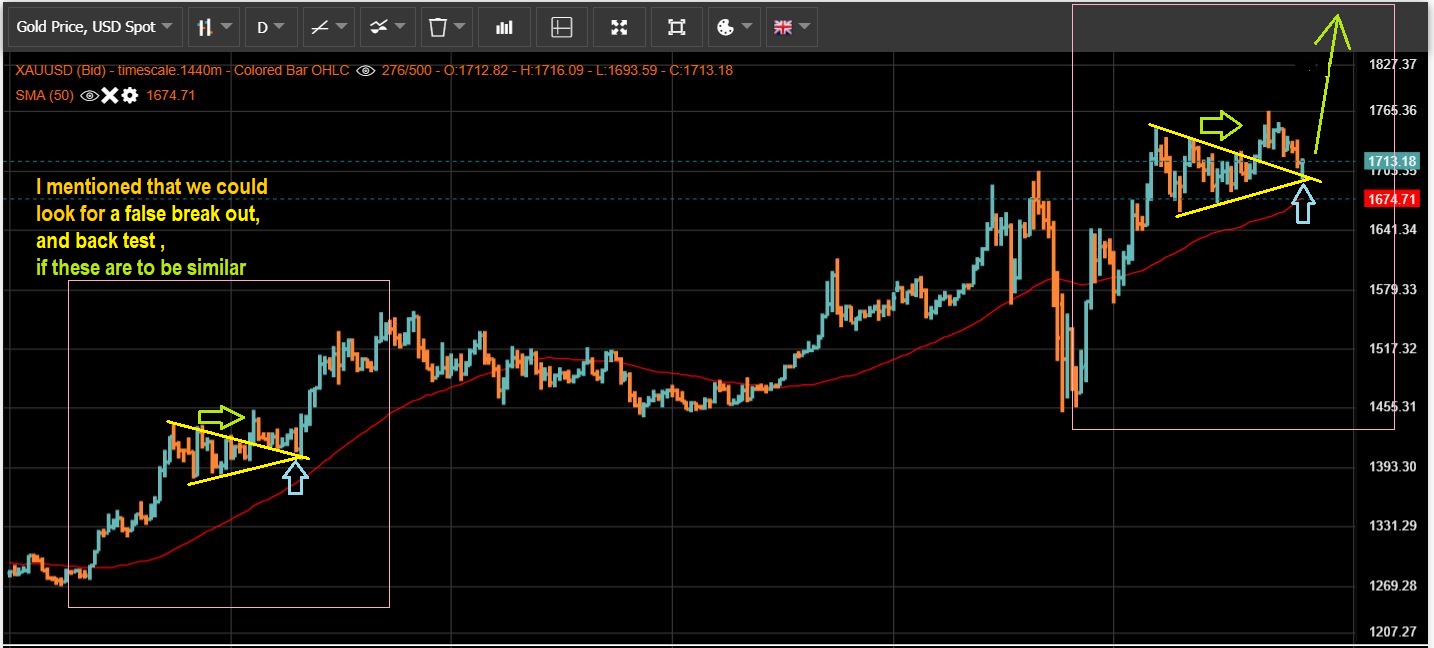Click the screenshot frame capture icon
Screen dimensions: 1434x648
(677, 27)
